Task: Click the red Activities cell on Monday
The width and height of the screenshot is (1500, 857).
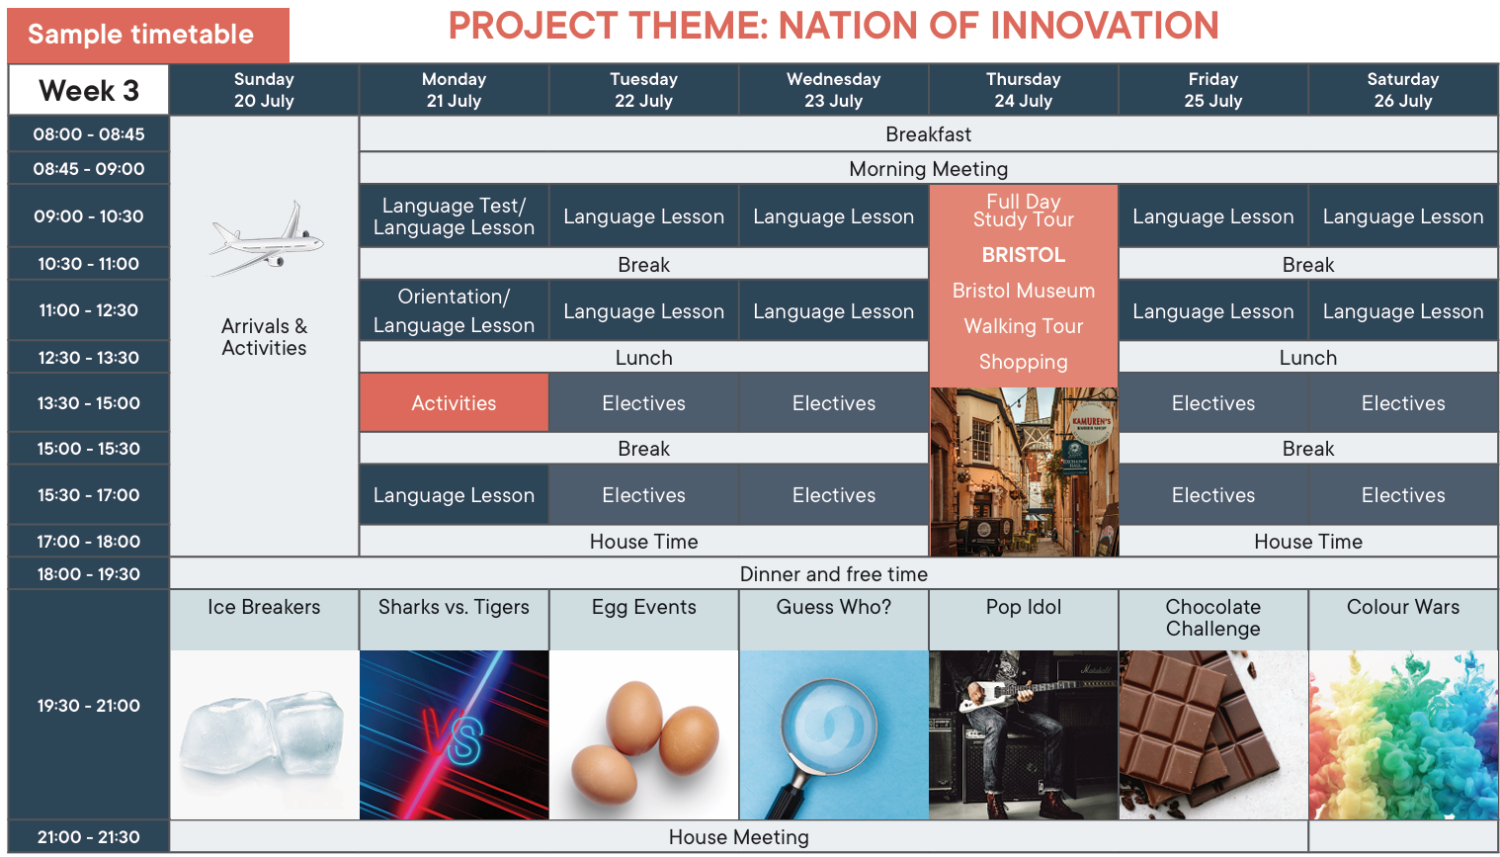Action: (454, 403)
